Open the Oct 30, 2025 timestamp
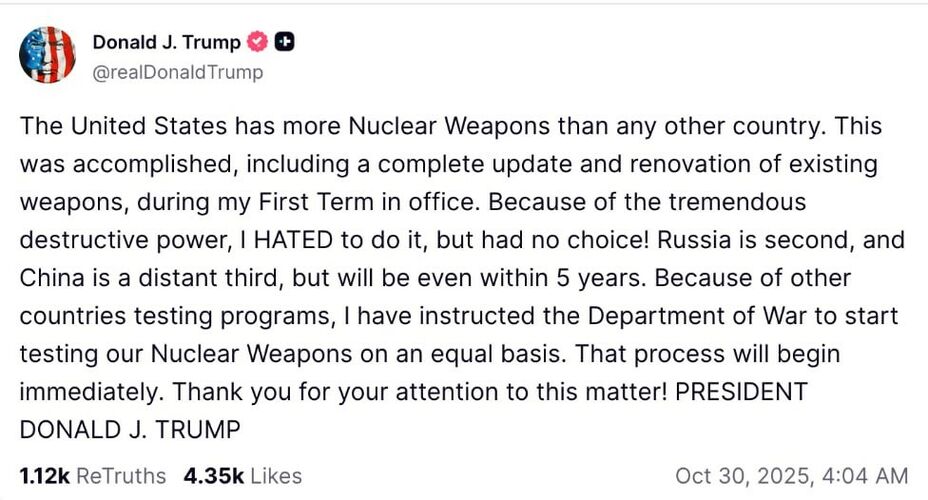 791,476
